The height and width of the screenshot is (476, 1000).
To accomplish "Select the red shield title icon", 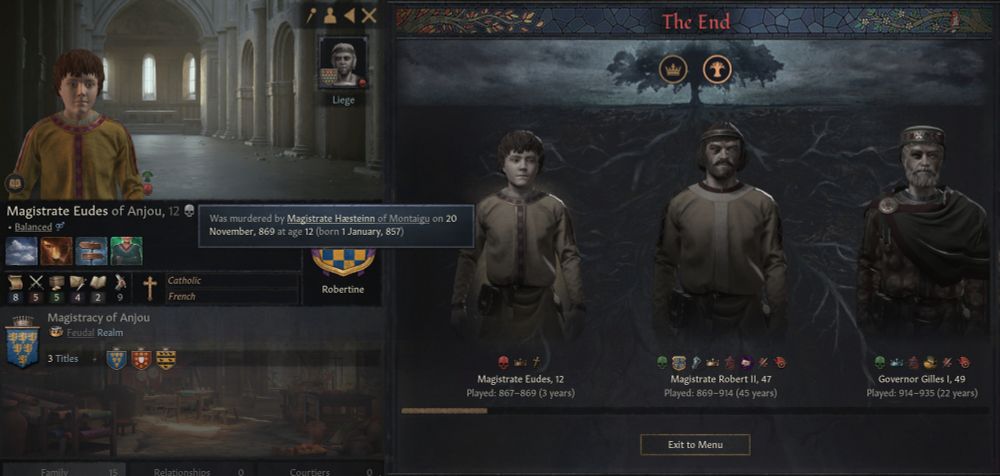I will (141, 359).
